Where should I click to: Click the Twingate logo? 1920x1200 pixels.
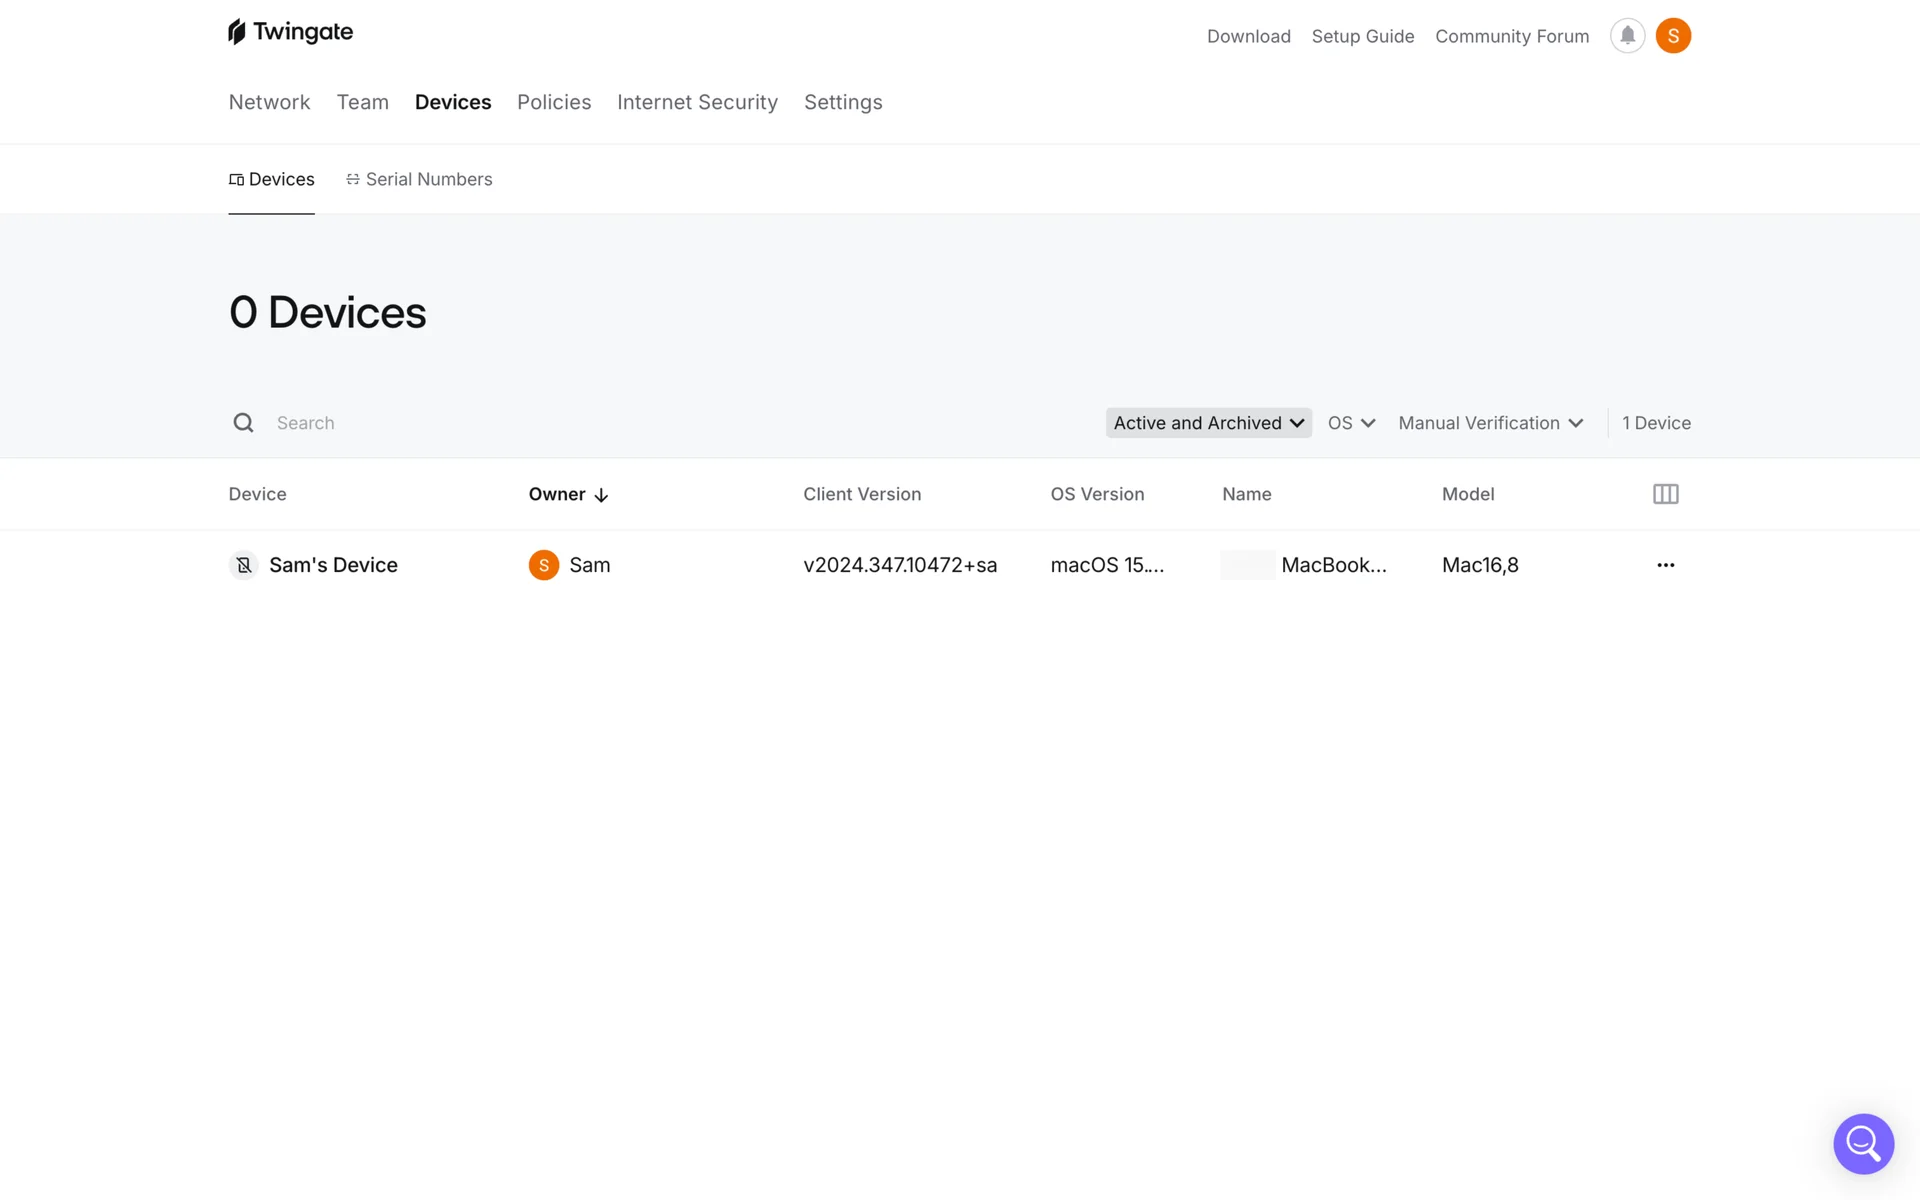point(290,32)
